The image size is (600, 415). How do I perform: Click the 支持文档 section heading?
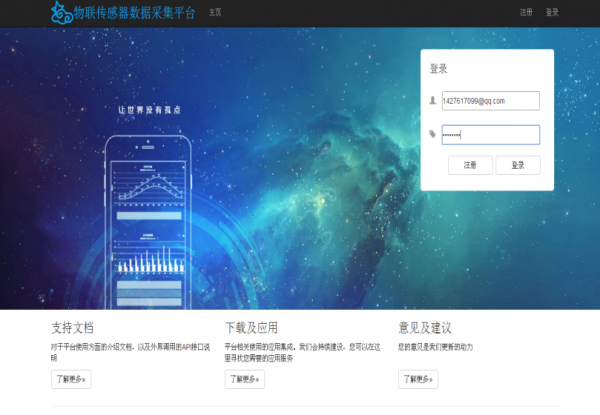point(72,327)
